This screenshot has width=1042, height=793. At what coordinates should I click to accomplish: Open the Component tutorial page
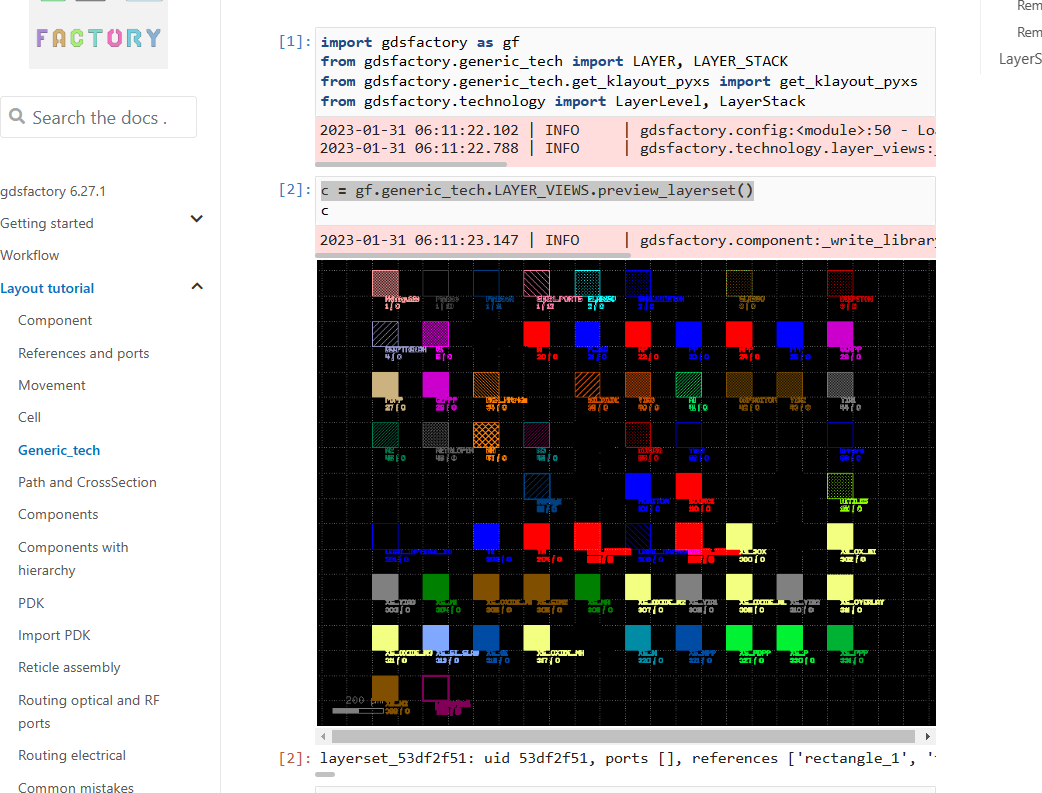tap(55, 320)
